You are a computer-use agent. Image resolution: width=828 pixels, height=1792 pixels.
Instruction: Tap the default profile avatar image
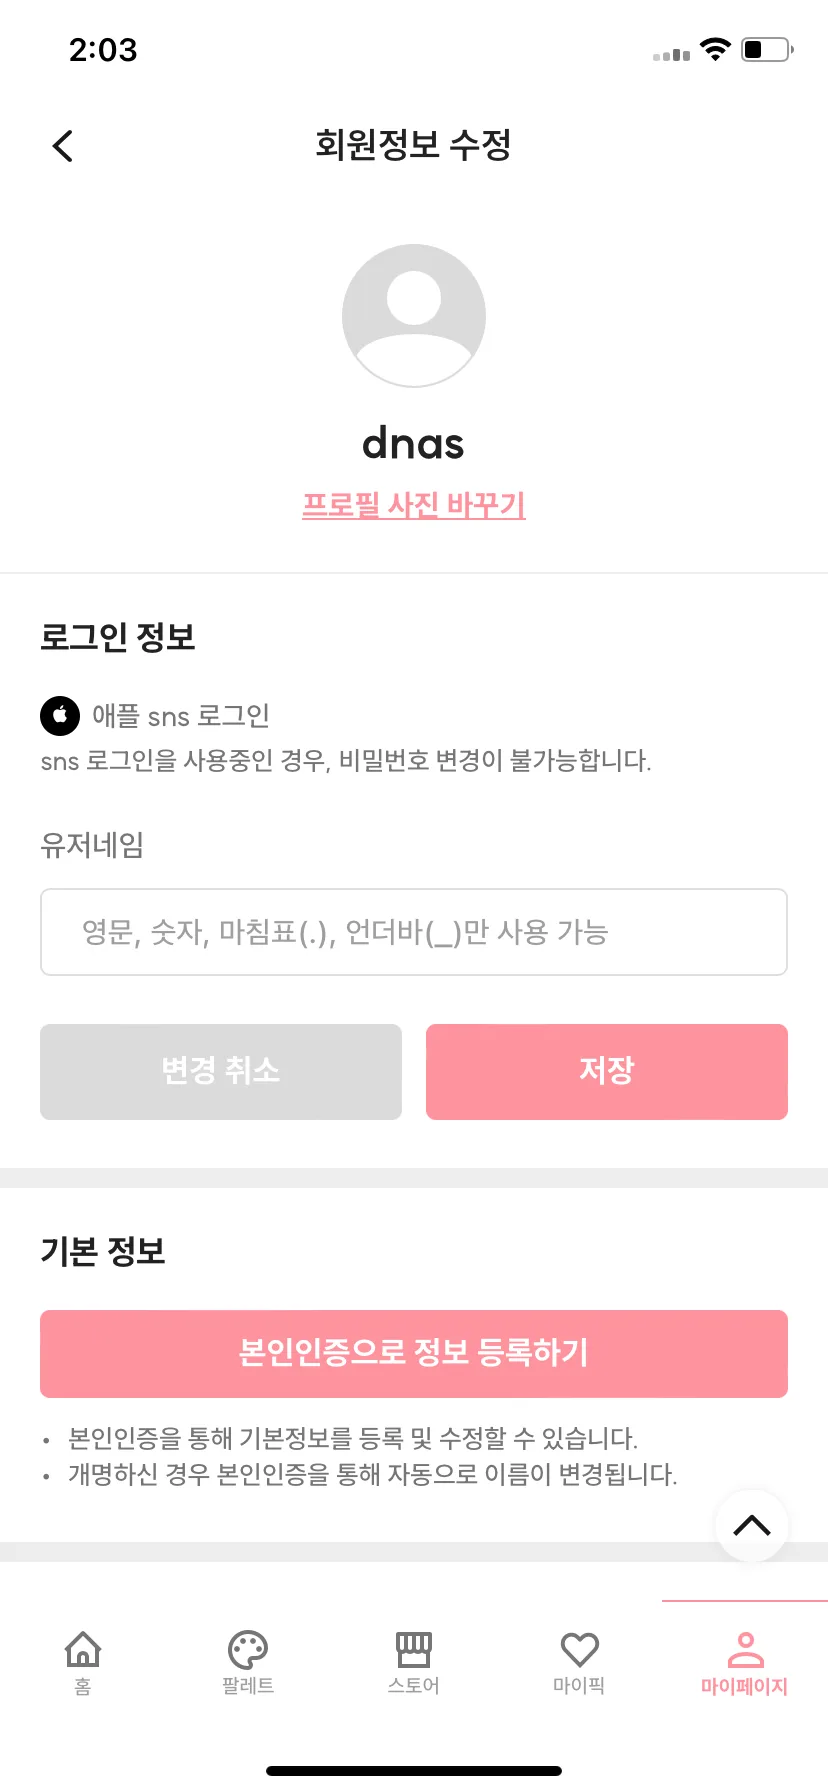click(x=414, y=316)
